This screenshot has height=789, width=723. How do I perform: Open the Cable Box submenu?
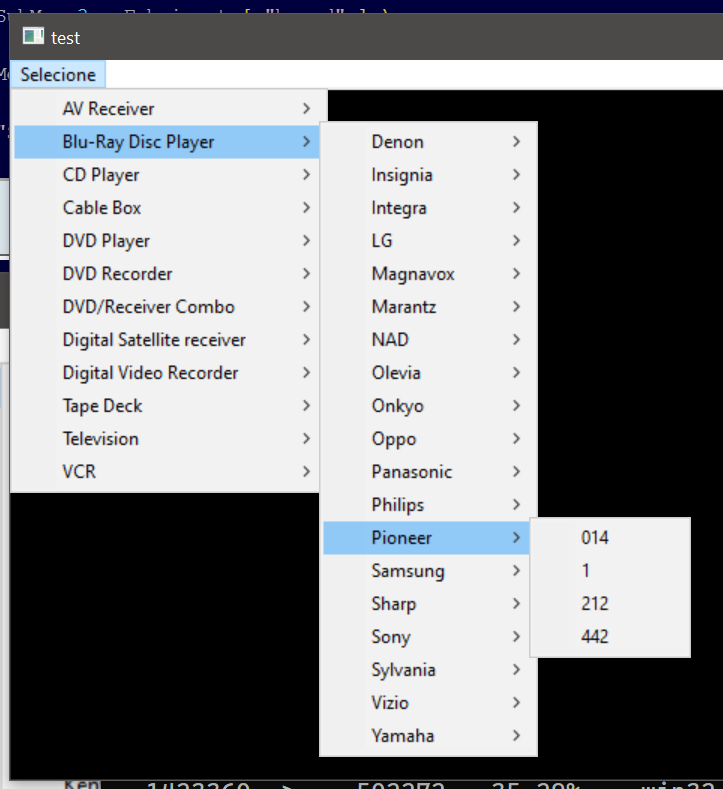pos(167,208)
